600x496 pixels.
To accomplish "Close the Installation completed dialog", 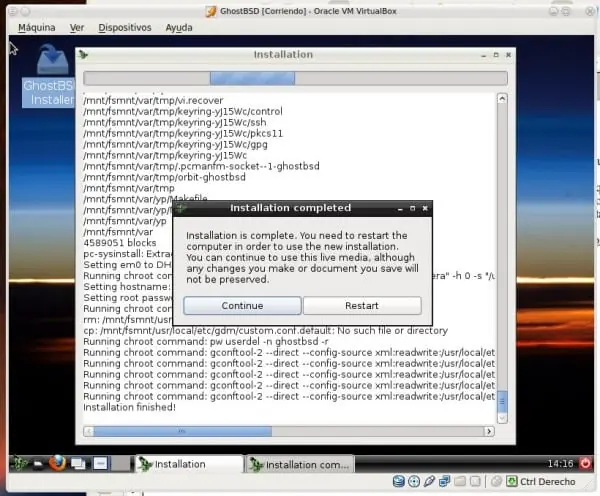I will (x=425, y=208).
